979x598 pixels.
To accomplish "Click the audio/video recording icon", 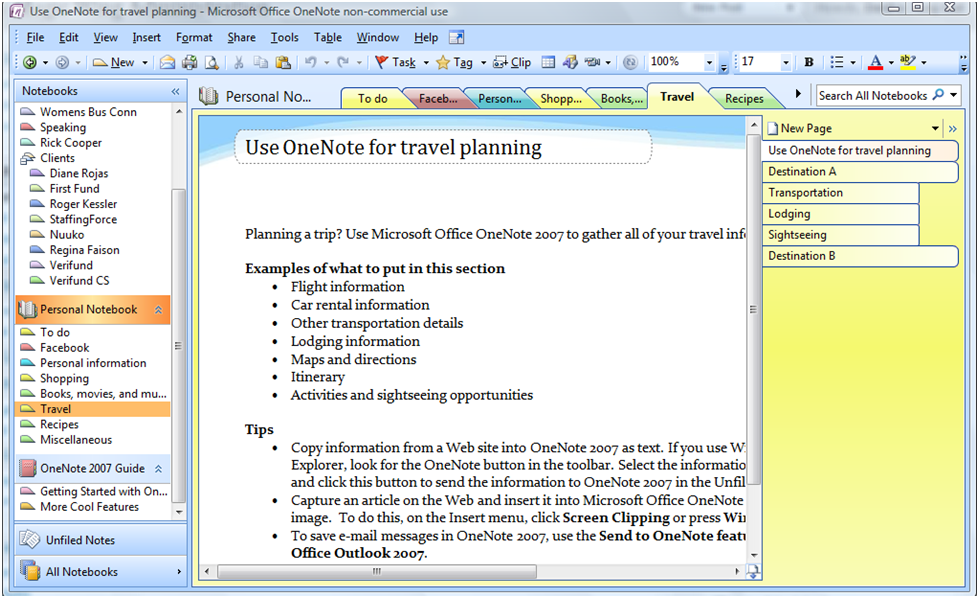I will [592, 62].
